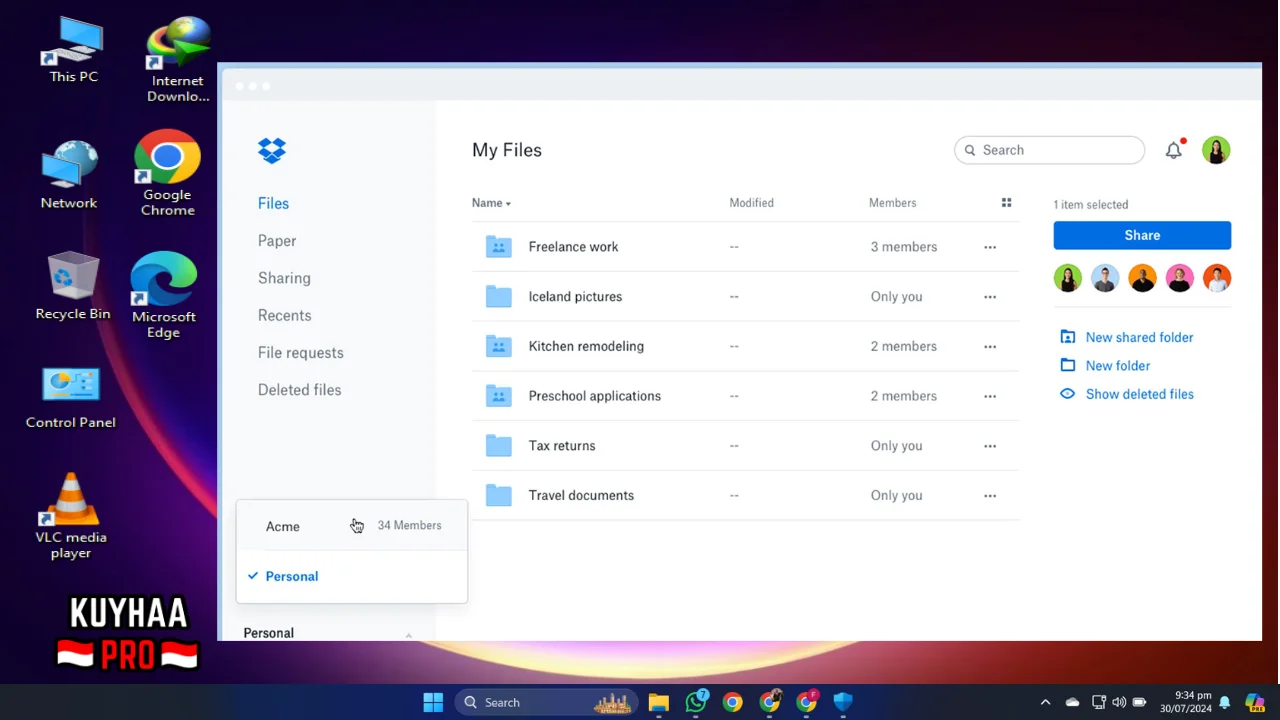Click the 3 members cell
The height and width of the screenshot is (720, 1280).
point(903,247)
